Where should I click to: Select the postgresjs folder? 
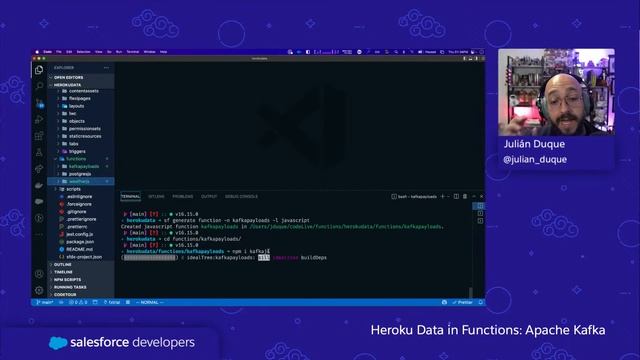coord(81,174)
